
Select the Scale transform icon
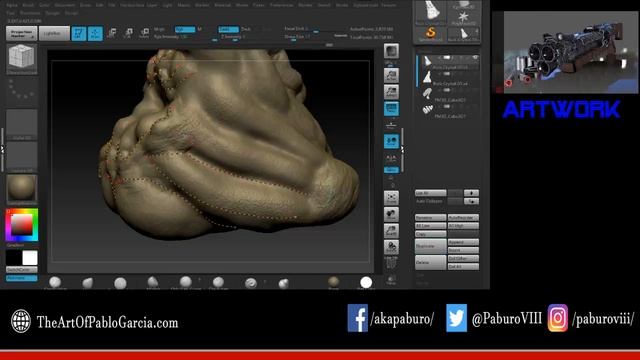point(128,33)
